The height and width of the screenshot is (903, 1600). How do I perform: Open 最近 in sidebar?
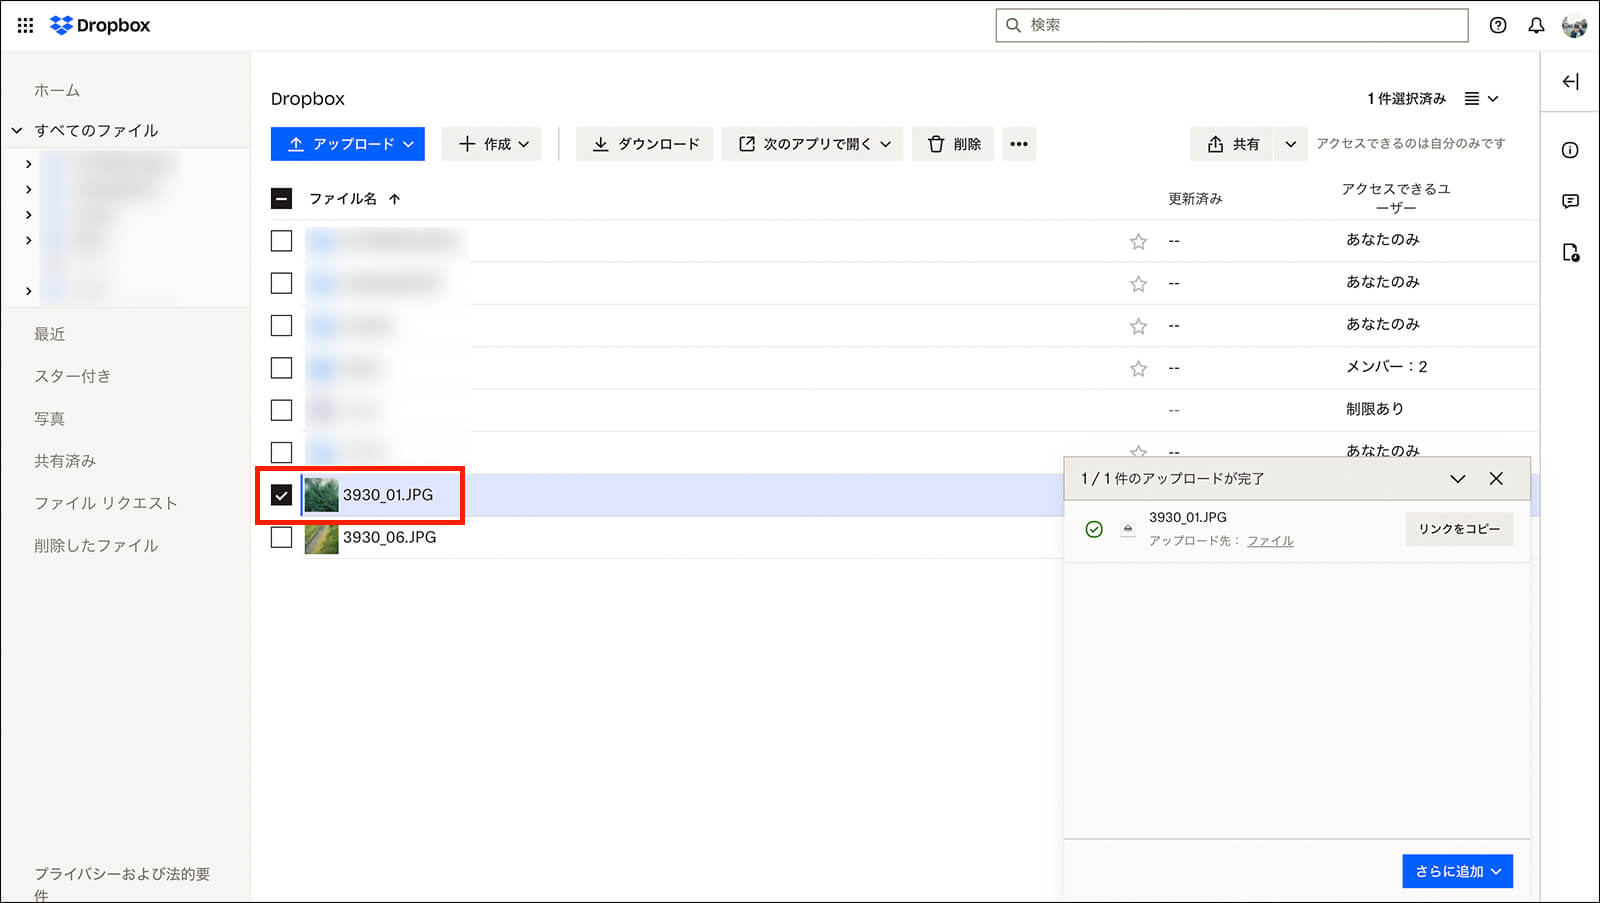[50, 334]
